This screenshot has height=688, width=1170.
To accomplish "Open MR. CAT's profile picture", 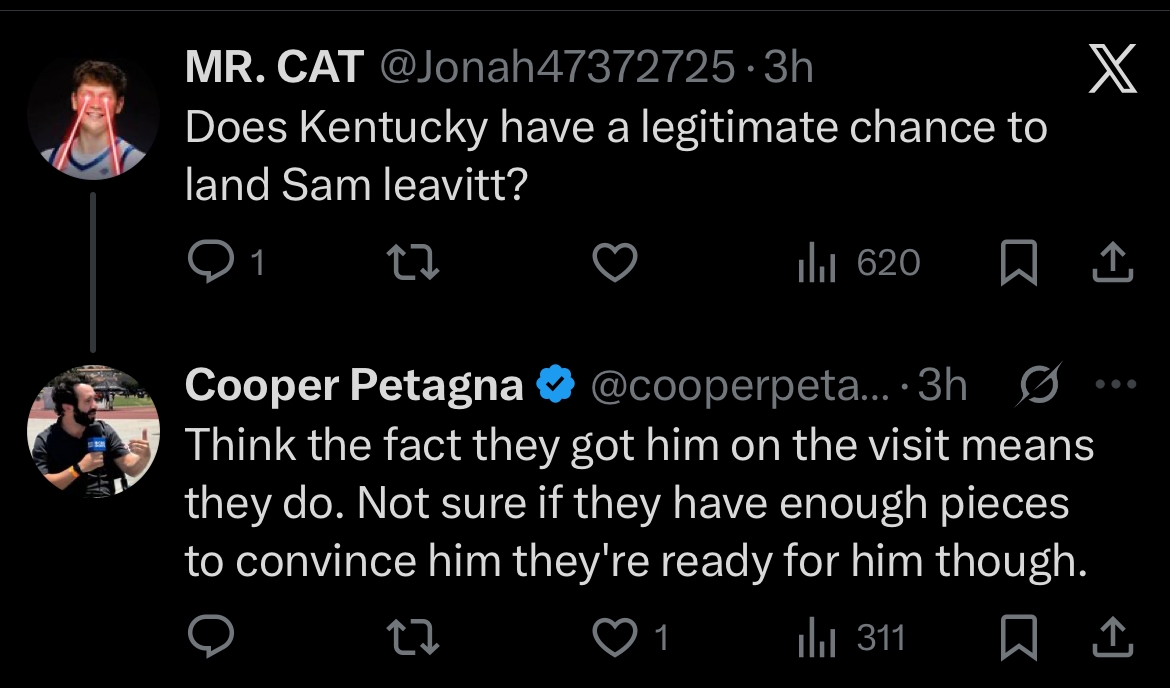I will pyautogui.click(x=93, y=118).
